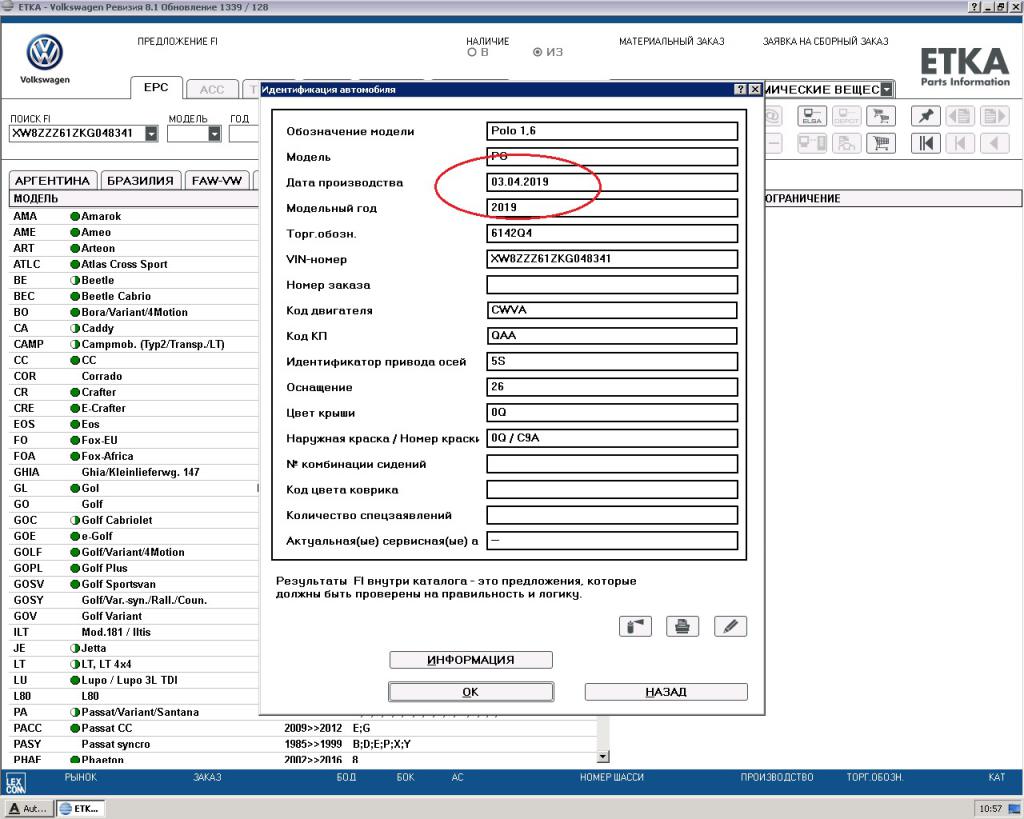Screen dimensions: 1024x819
Task: Open the АРГЕНТИНА market tab
Action: point(52,180)
